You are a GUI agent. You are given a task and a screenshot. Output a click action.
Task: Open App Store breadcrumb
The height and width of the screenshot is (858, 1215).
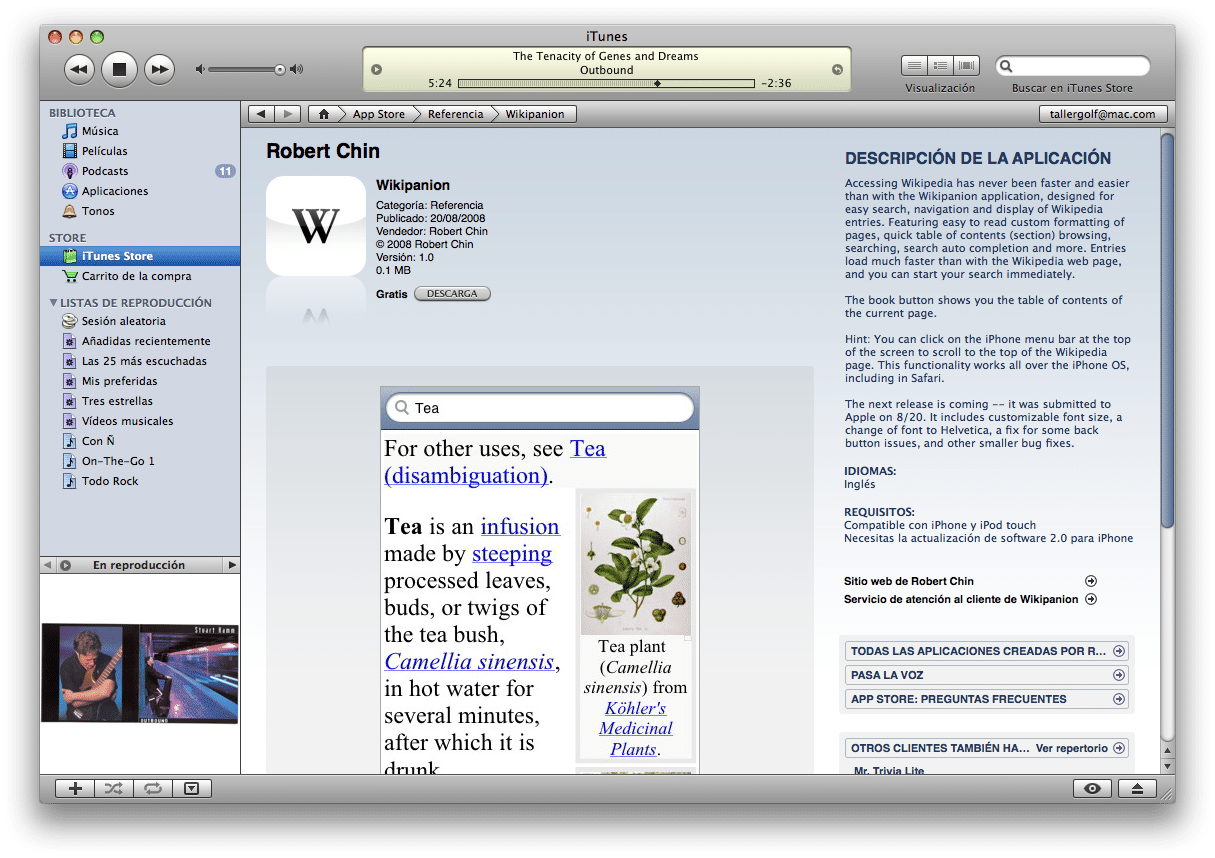click(379, 114)
